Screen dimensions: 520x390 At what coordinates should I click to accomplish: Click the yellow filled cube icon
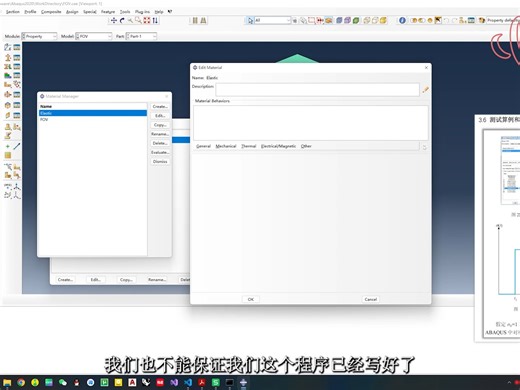(383, 20)
